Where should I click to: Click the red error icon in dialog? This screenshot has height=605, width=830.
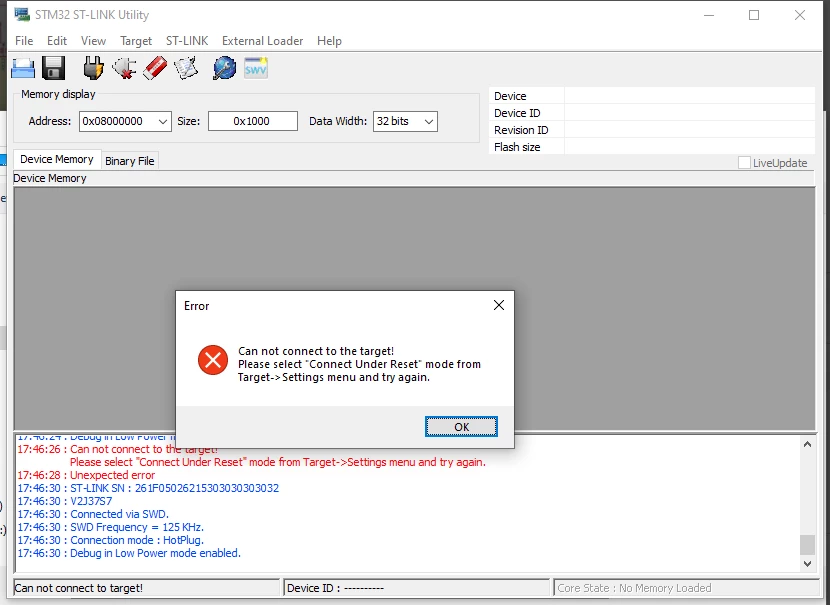[213, 360]
